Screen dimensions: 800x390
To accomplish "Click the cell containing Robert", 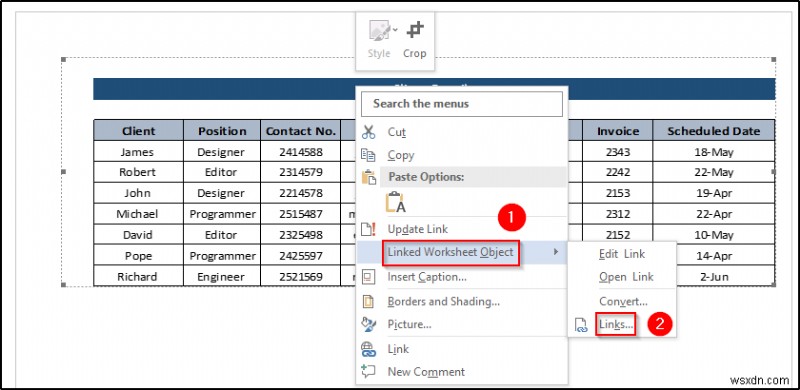I will pyautogui.click(x=138, y=172).
